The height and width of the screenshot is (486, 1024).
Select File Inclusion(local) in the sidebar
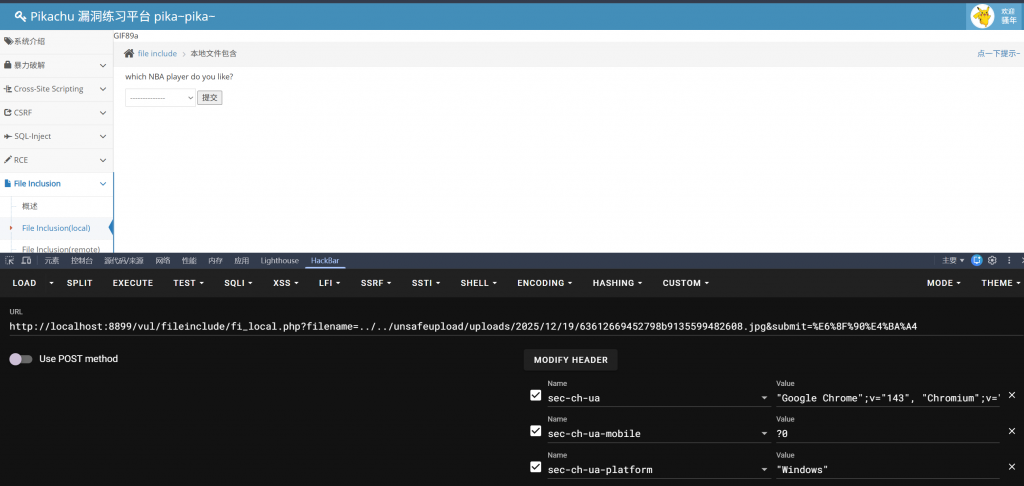pyautogui.click(x=56, y=228)
